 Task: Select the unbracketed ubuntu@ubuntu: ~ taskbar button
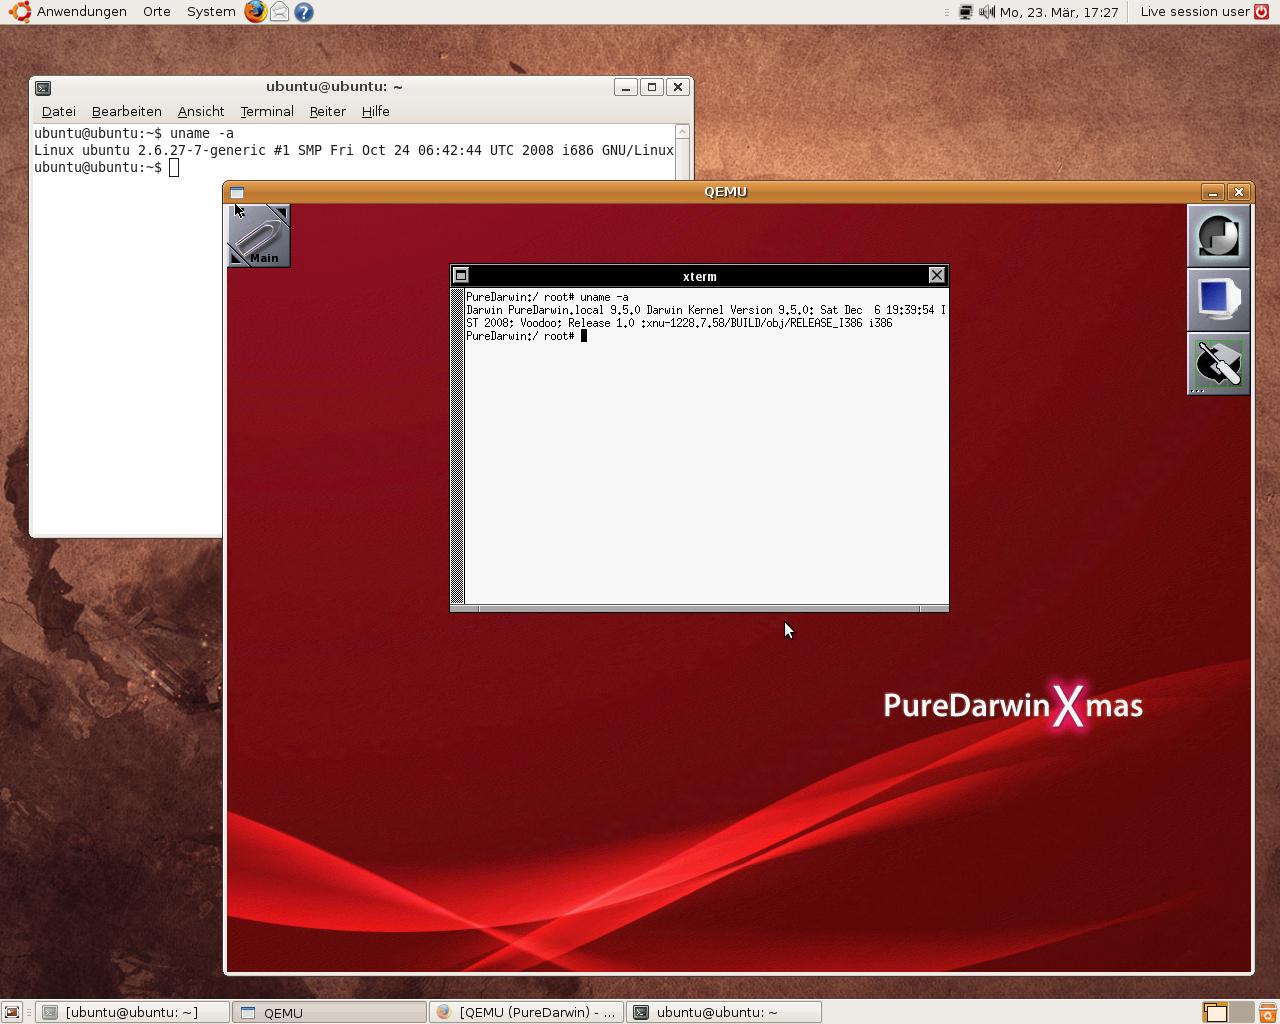pyautogui.click(x=724, y=1012)
